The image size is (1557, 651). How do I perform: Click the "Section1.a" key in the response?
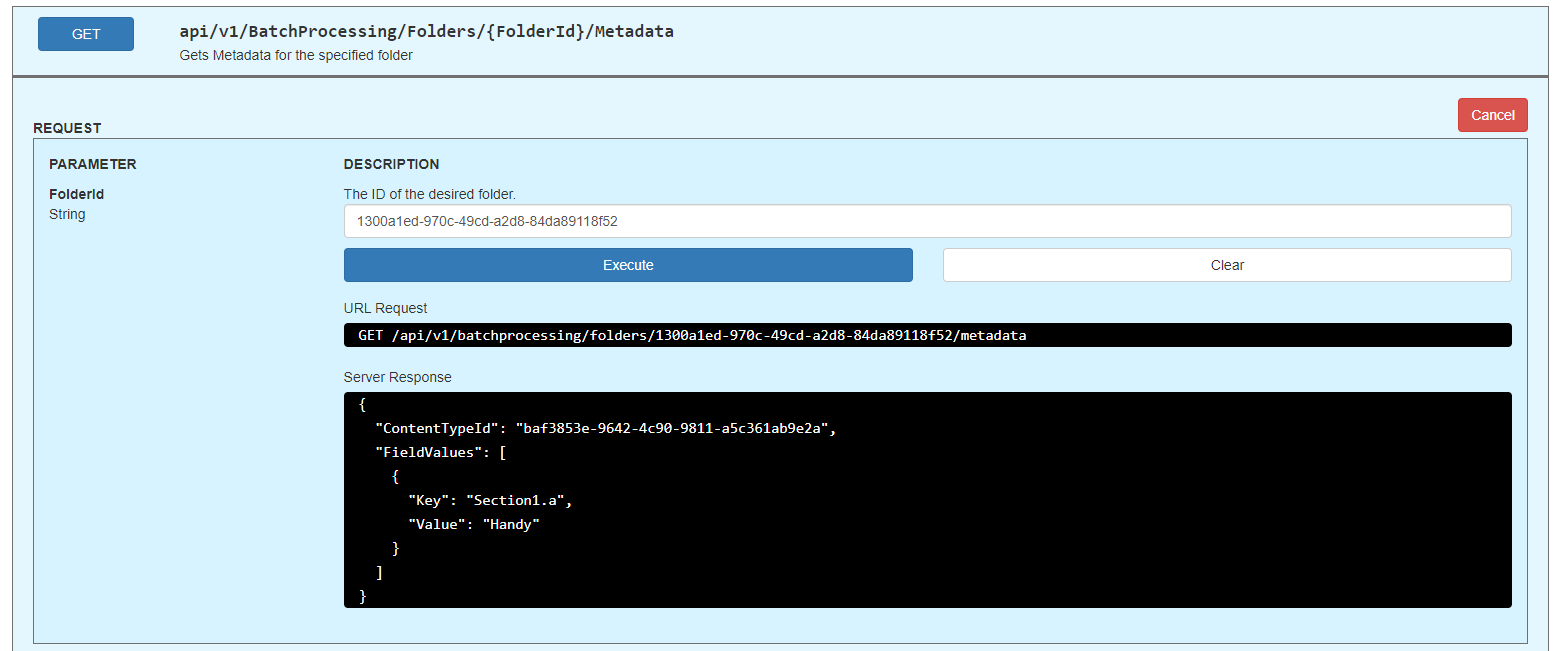519,500
